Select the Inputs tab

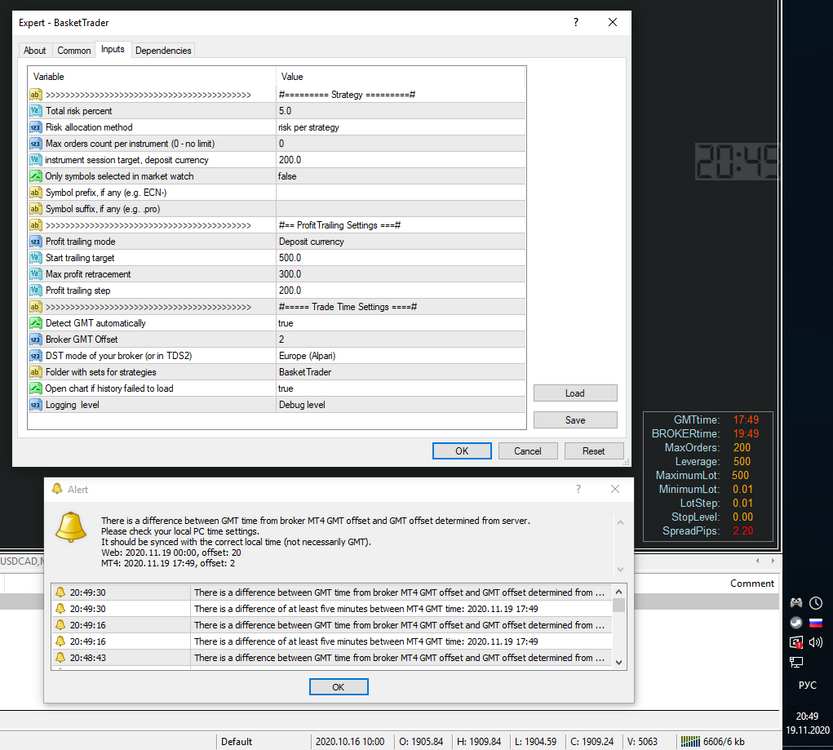point(113,49)
